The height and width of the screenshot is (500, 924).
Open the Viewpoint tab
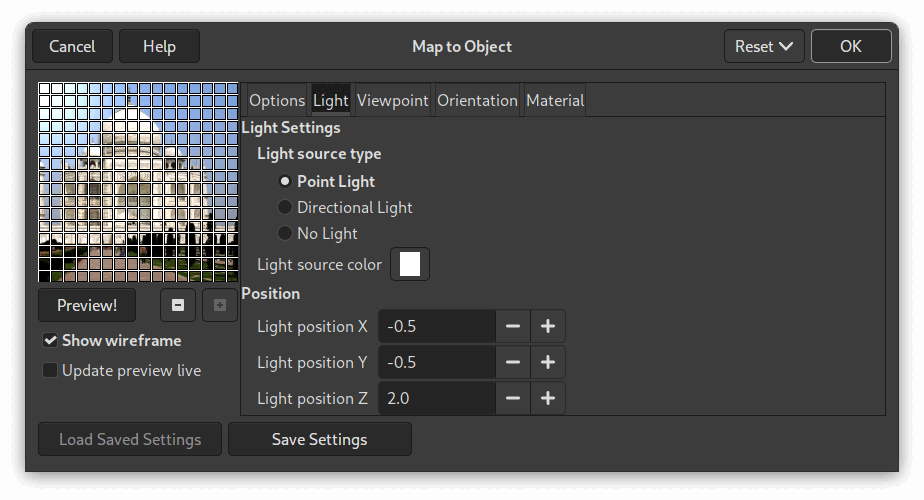[x=393, y=100]
